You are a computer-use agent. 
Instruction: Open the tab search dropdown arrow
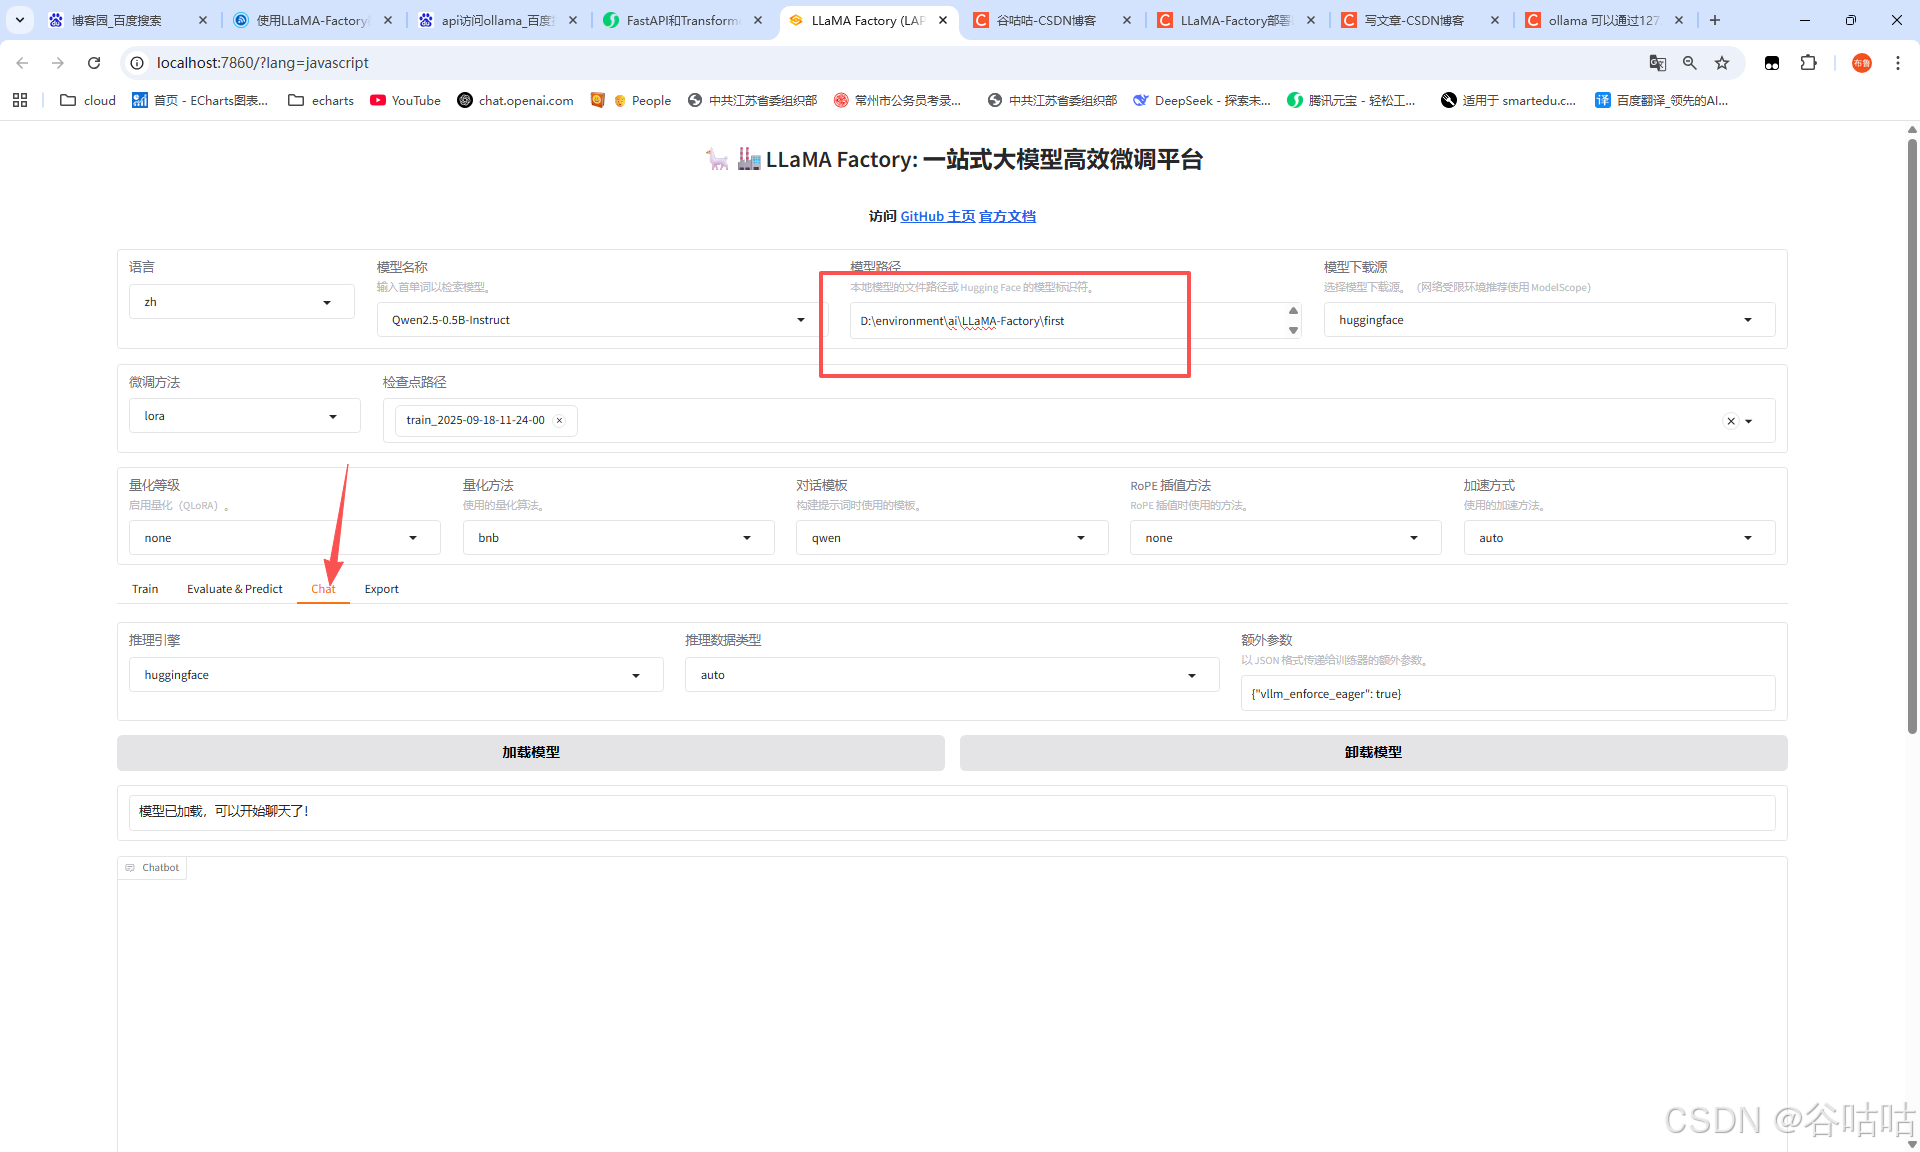(19, 20)
